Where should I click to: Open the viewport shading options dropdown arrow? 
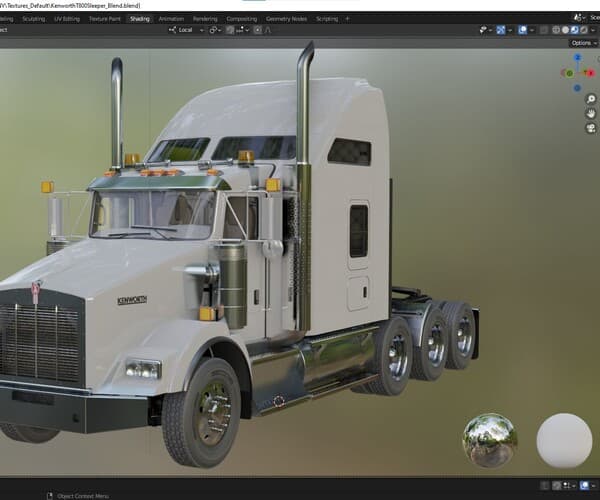(595, 30)
